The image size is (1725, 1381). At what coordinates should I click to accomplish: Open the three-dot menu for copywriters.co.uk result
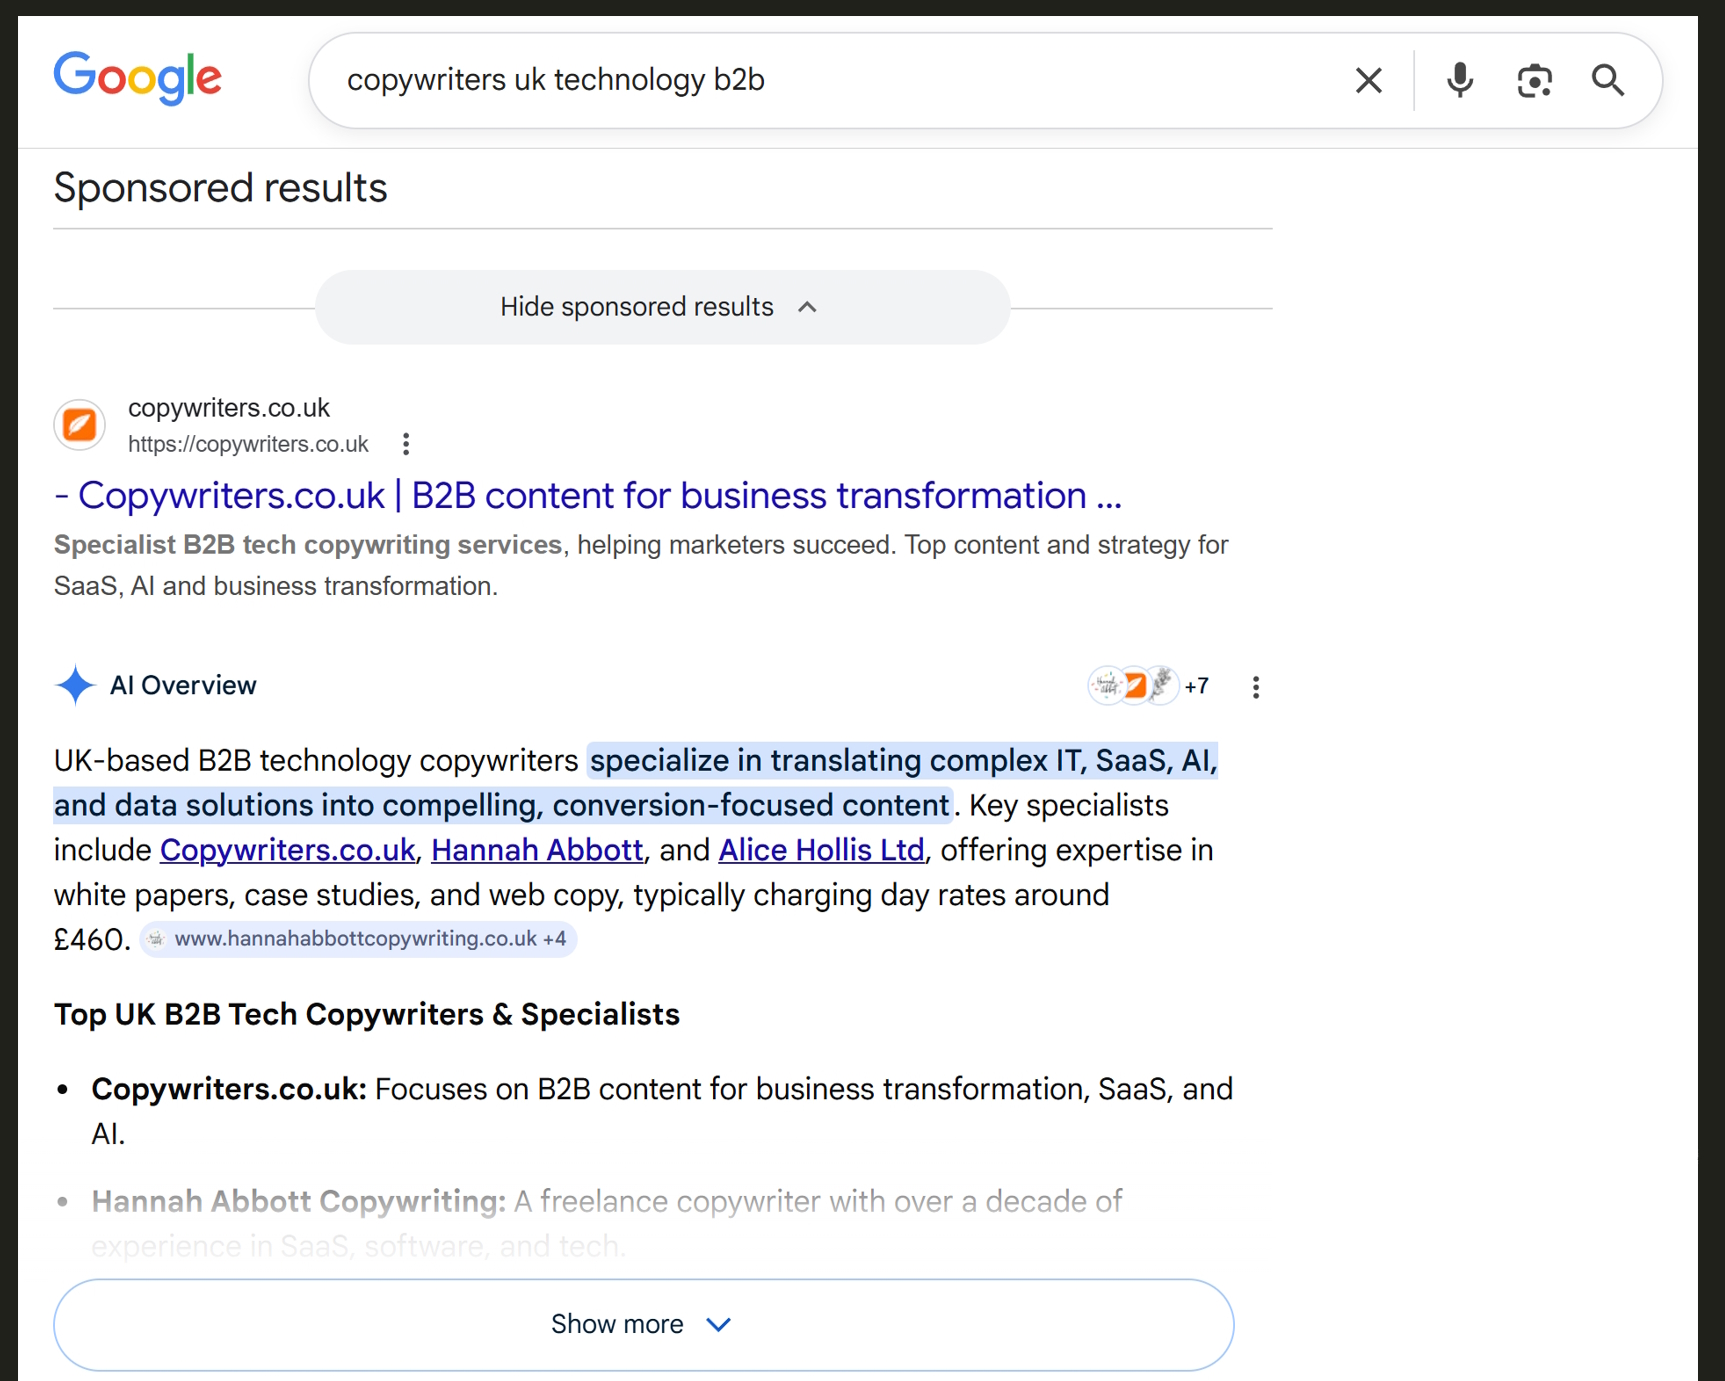pyautogui.click(x=406, y=443)
